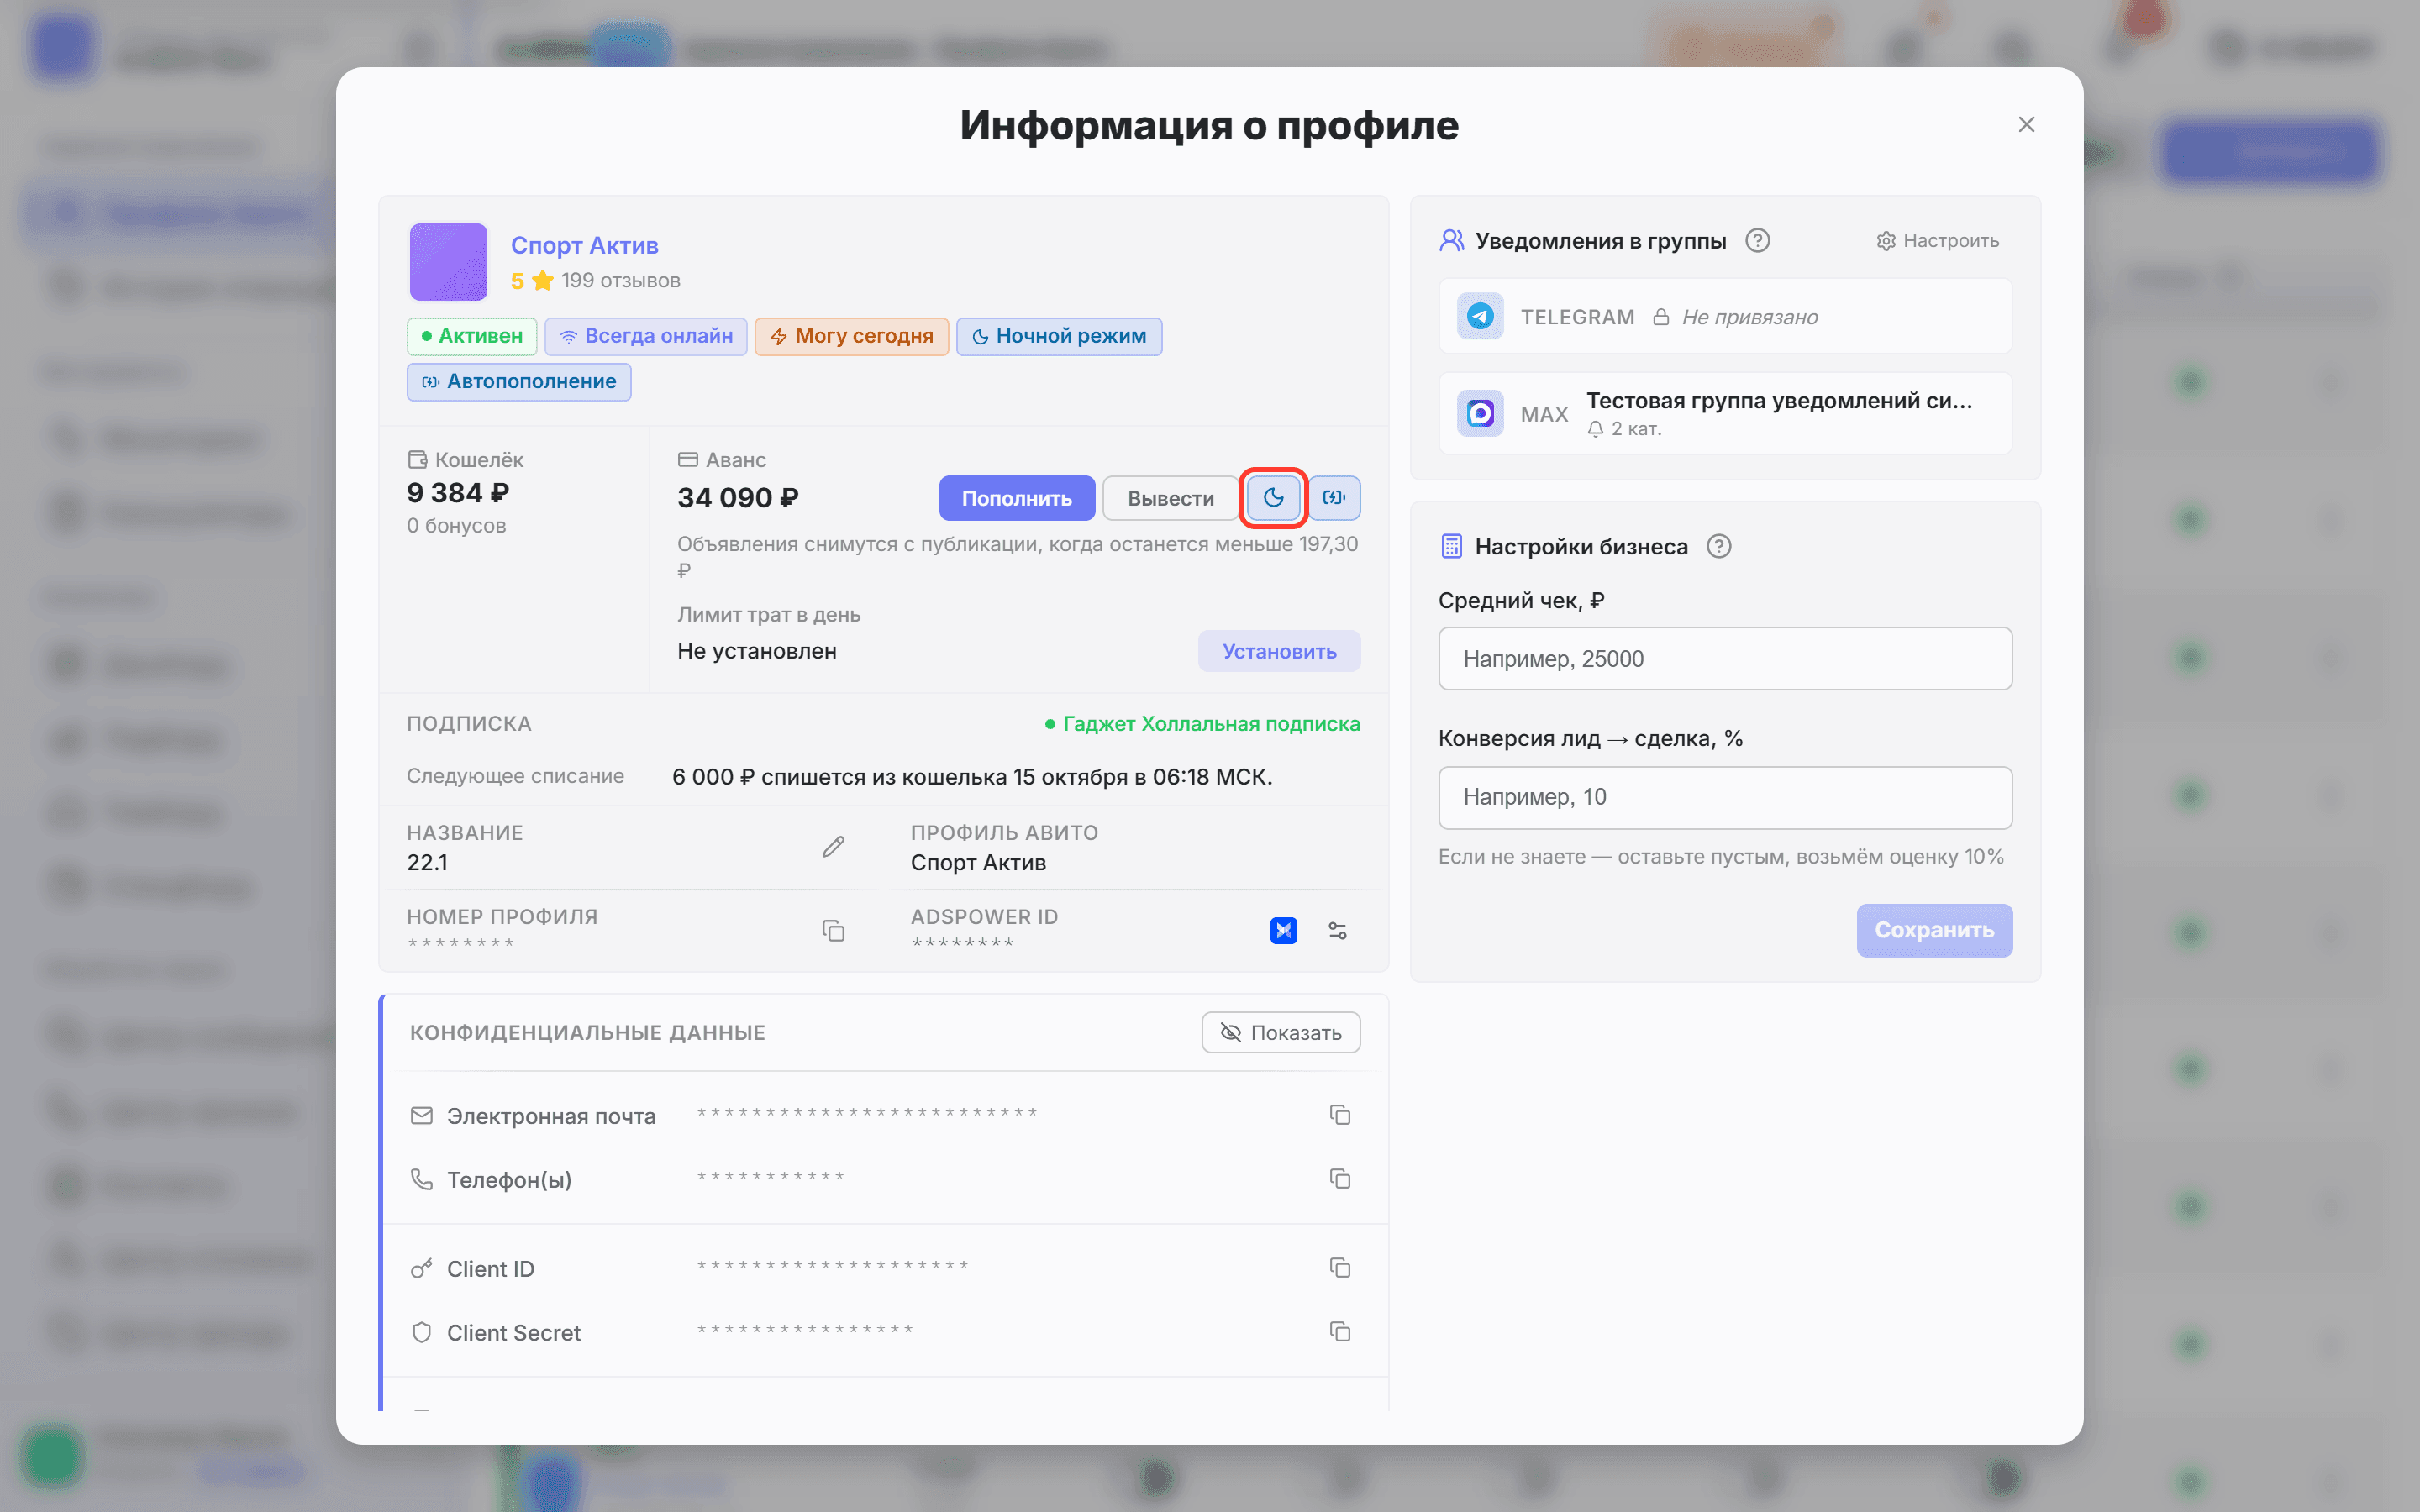Open AdsPower ID settings sliders icon
Image resolution: width=2420 pixels, height=1512 pixels.
[1337, 930]
